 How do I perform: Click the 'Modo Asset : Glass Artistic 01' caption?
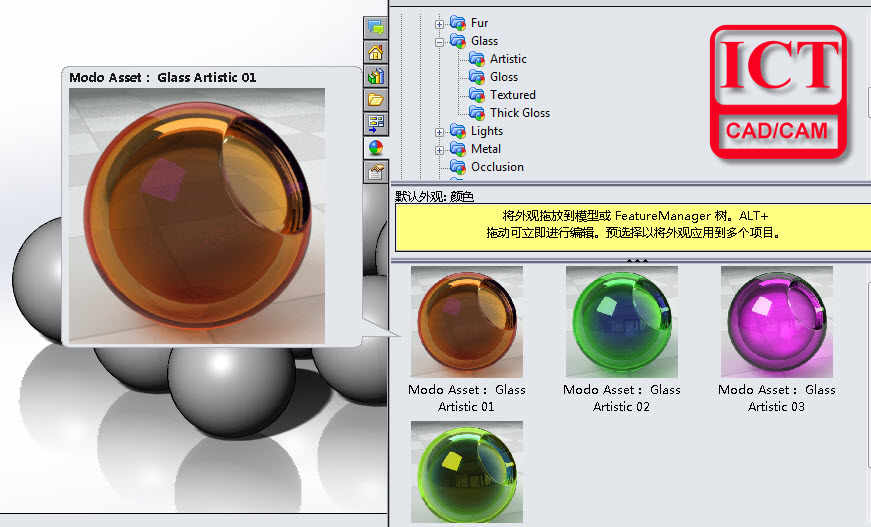tap(467, 398)
